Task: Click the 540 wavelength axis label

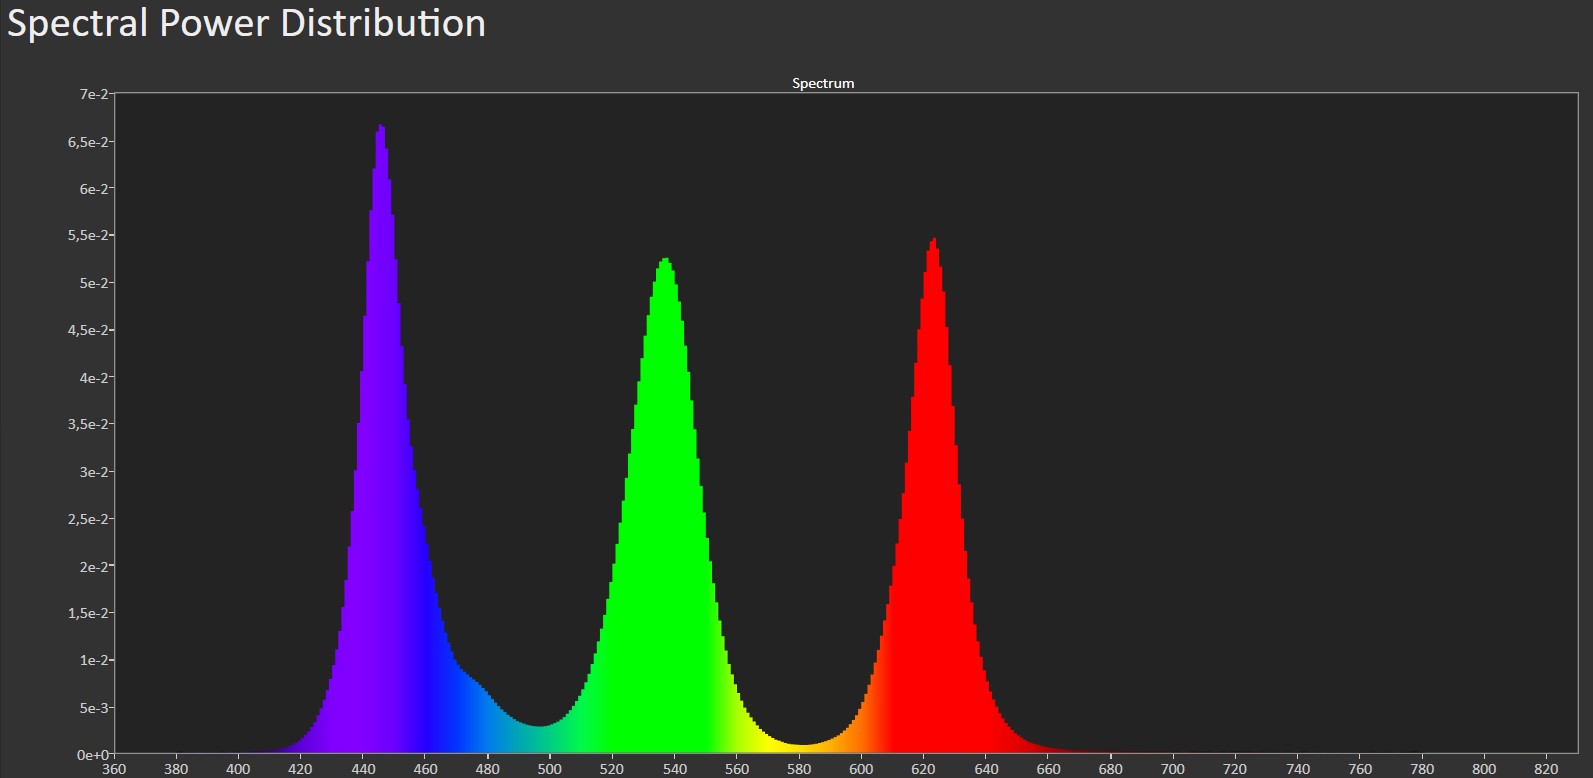Action: click(x=674, y=769)
